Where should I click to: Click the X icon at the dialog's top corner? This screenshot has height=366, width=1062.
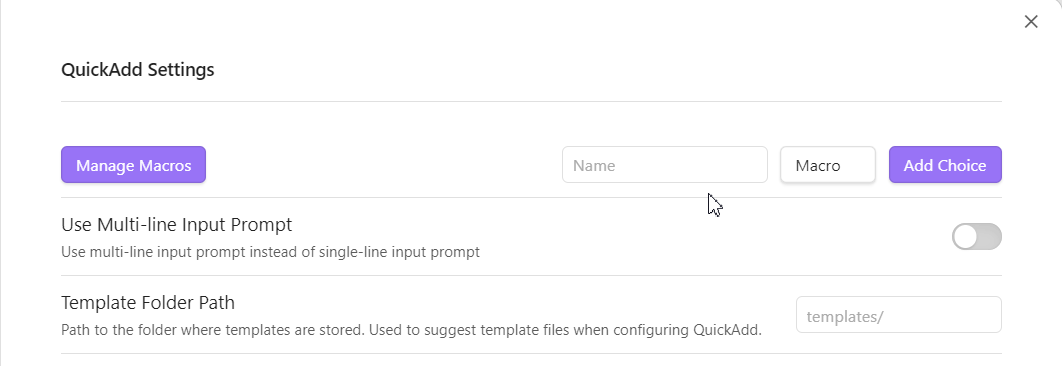[1031, 22]
